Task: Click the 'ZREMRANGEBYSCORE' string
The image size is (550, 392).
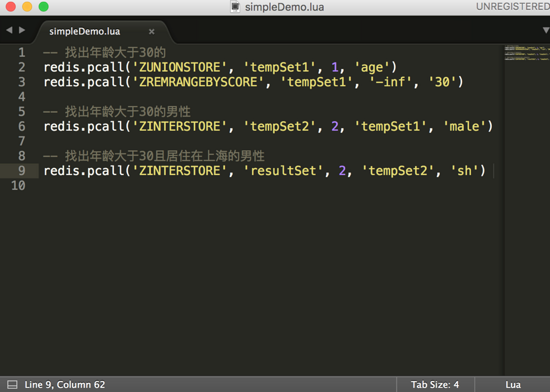Action: coord(198,82)
